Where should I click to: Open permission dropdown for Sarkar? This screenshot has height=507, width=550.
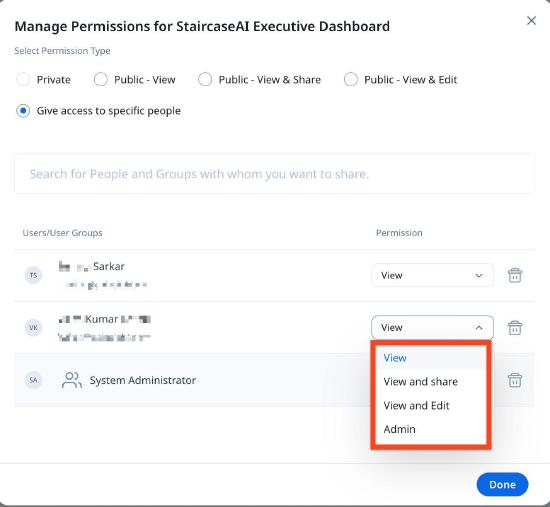pos(432,275)
